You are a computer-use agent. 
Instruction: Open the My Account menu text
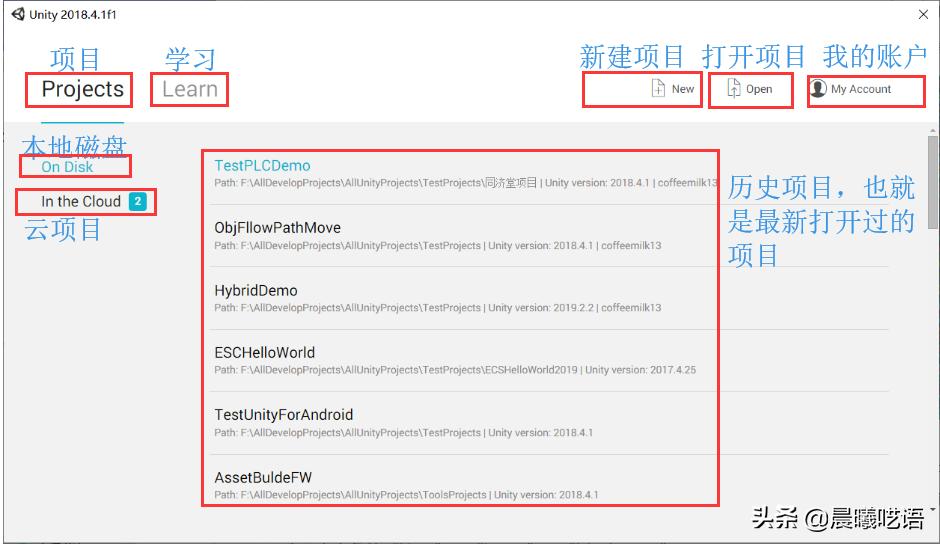pyautogui.click(x=861, y=89)
